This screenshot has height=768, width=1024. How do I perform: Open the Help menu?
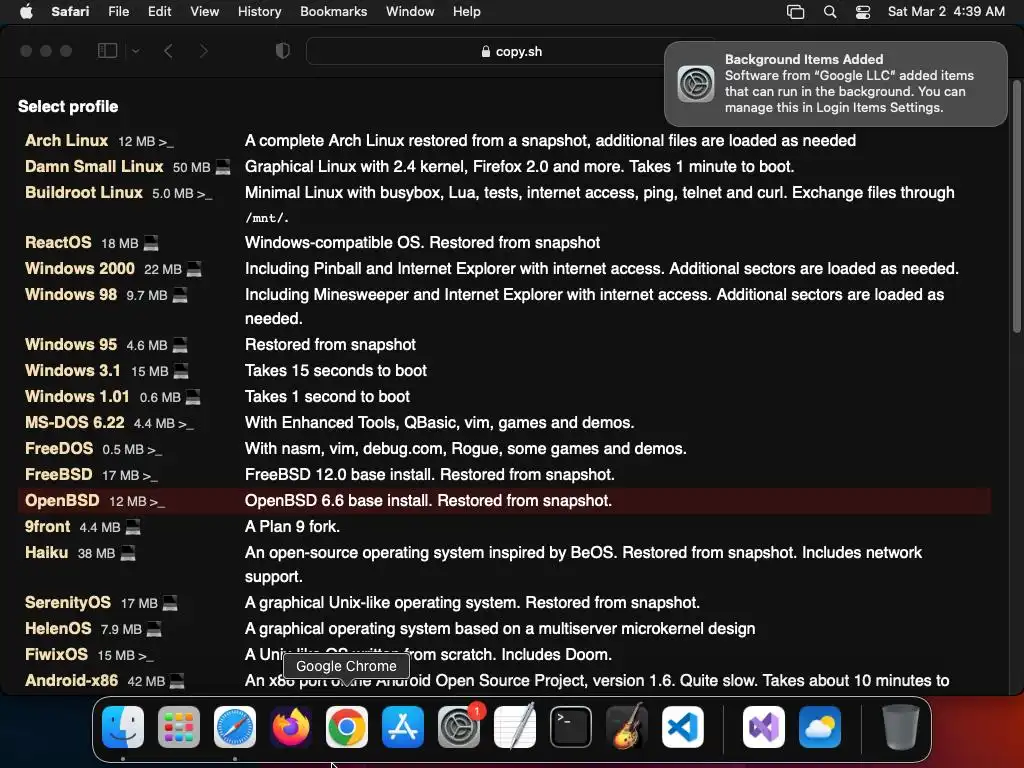click(466, 11)
